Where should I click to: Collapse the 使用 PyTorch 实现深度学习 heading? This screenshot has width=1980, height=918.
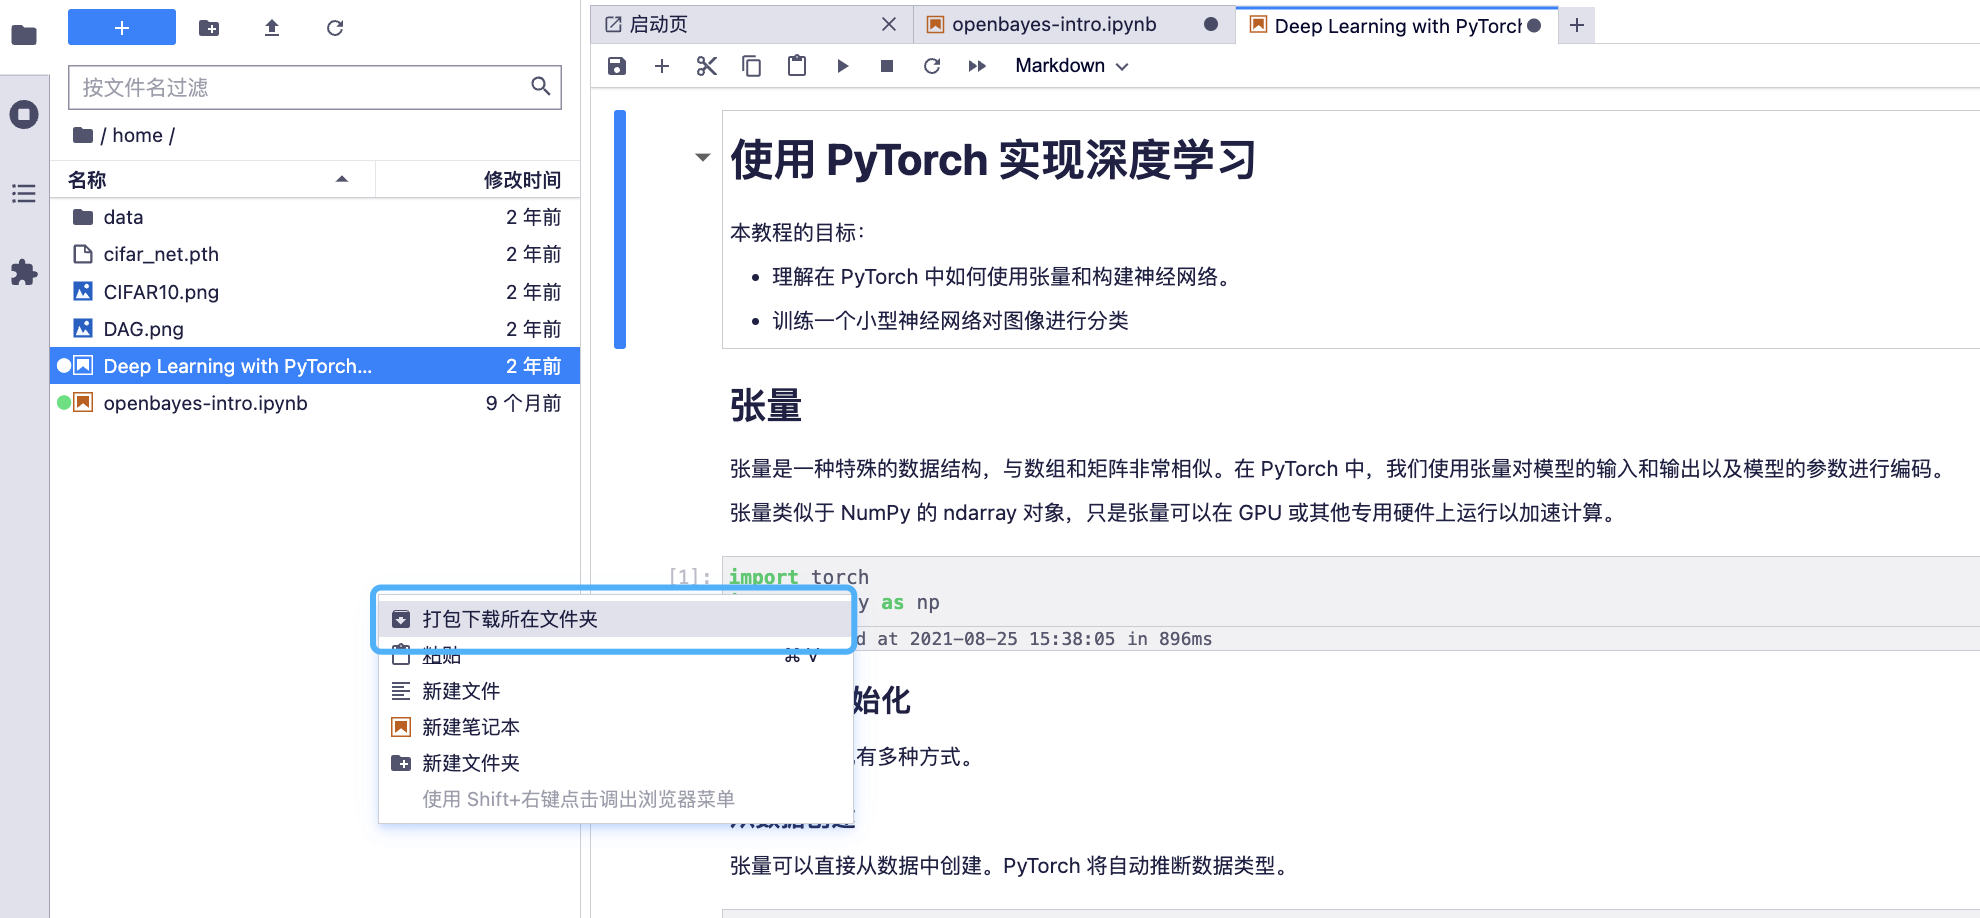(703, 157)
